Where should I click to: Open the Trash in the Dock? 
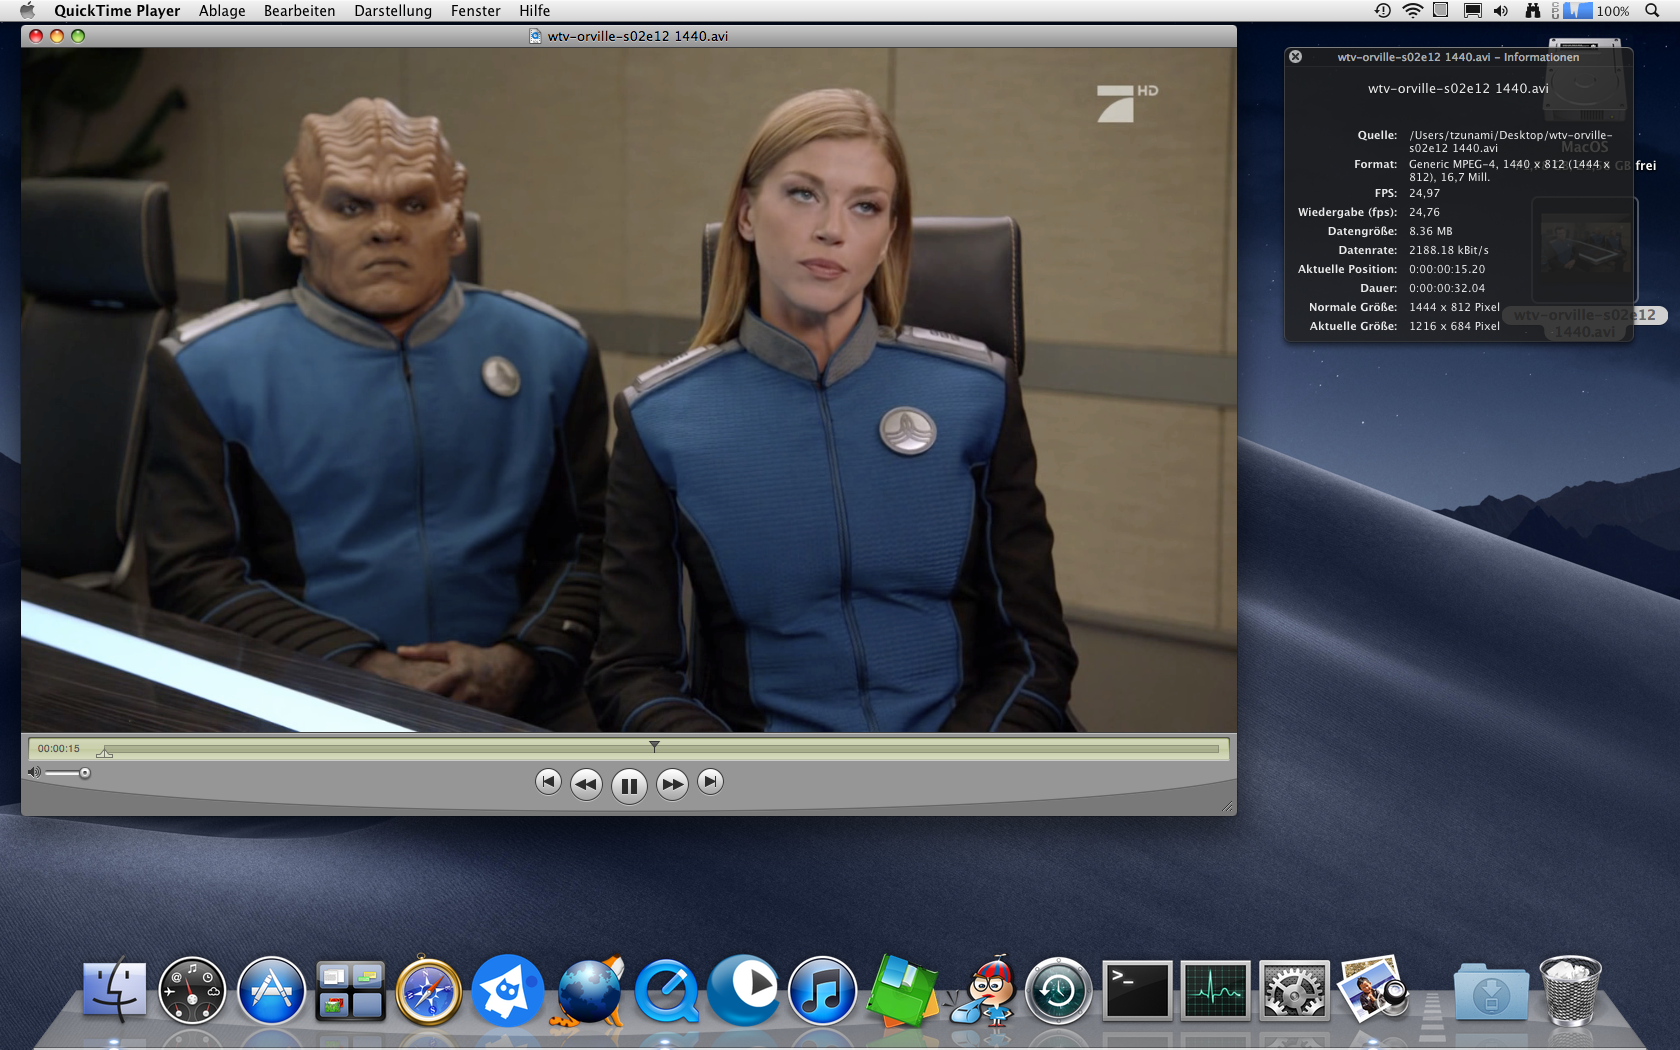[x=1570, y=991]
